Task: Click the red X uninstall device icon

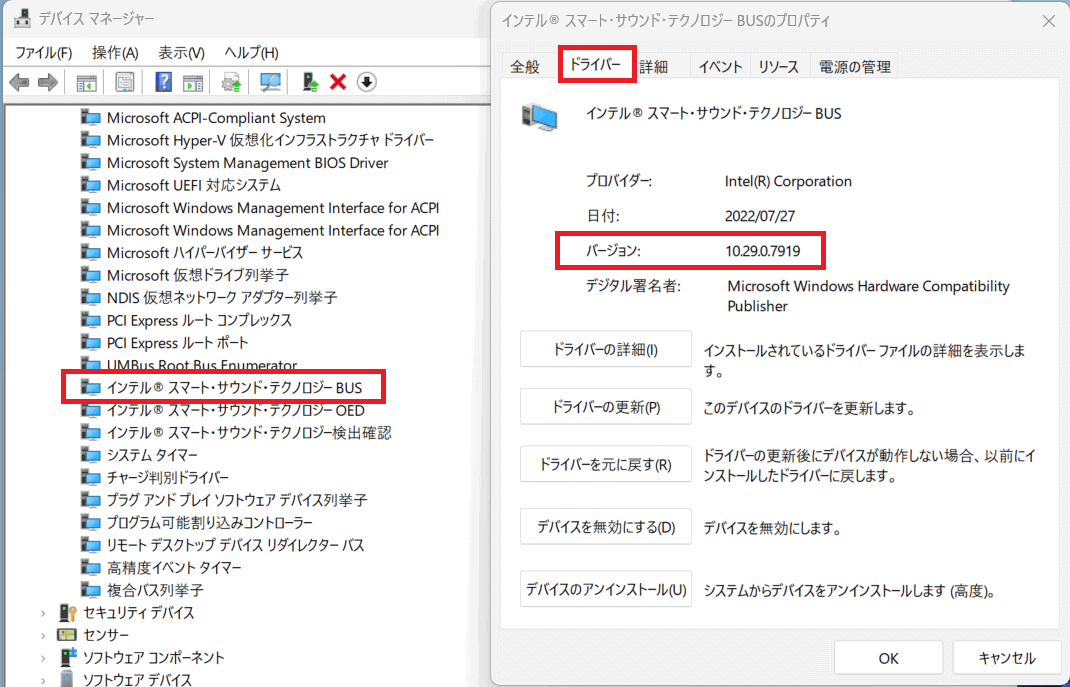Action: click(x=338, y=83)
